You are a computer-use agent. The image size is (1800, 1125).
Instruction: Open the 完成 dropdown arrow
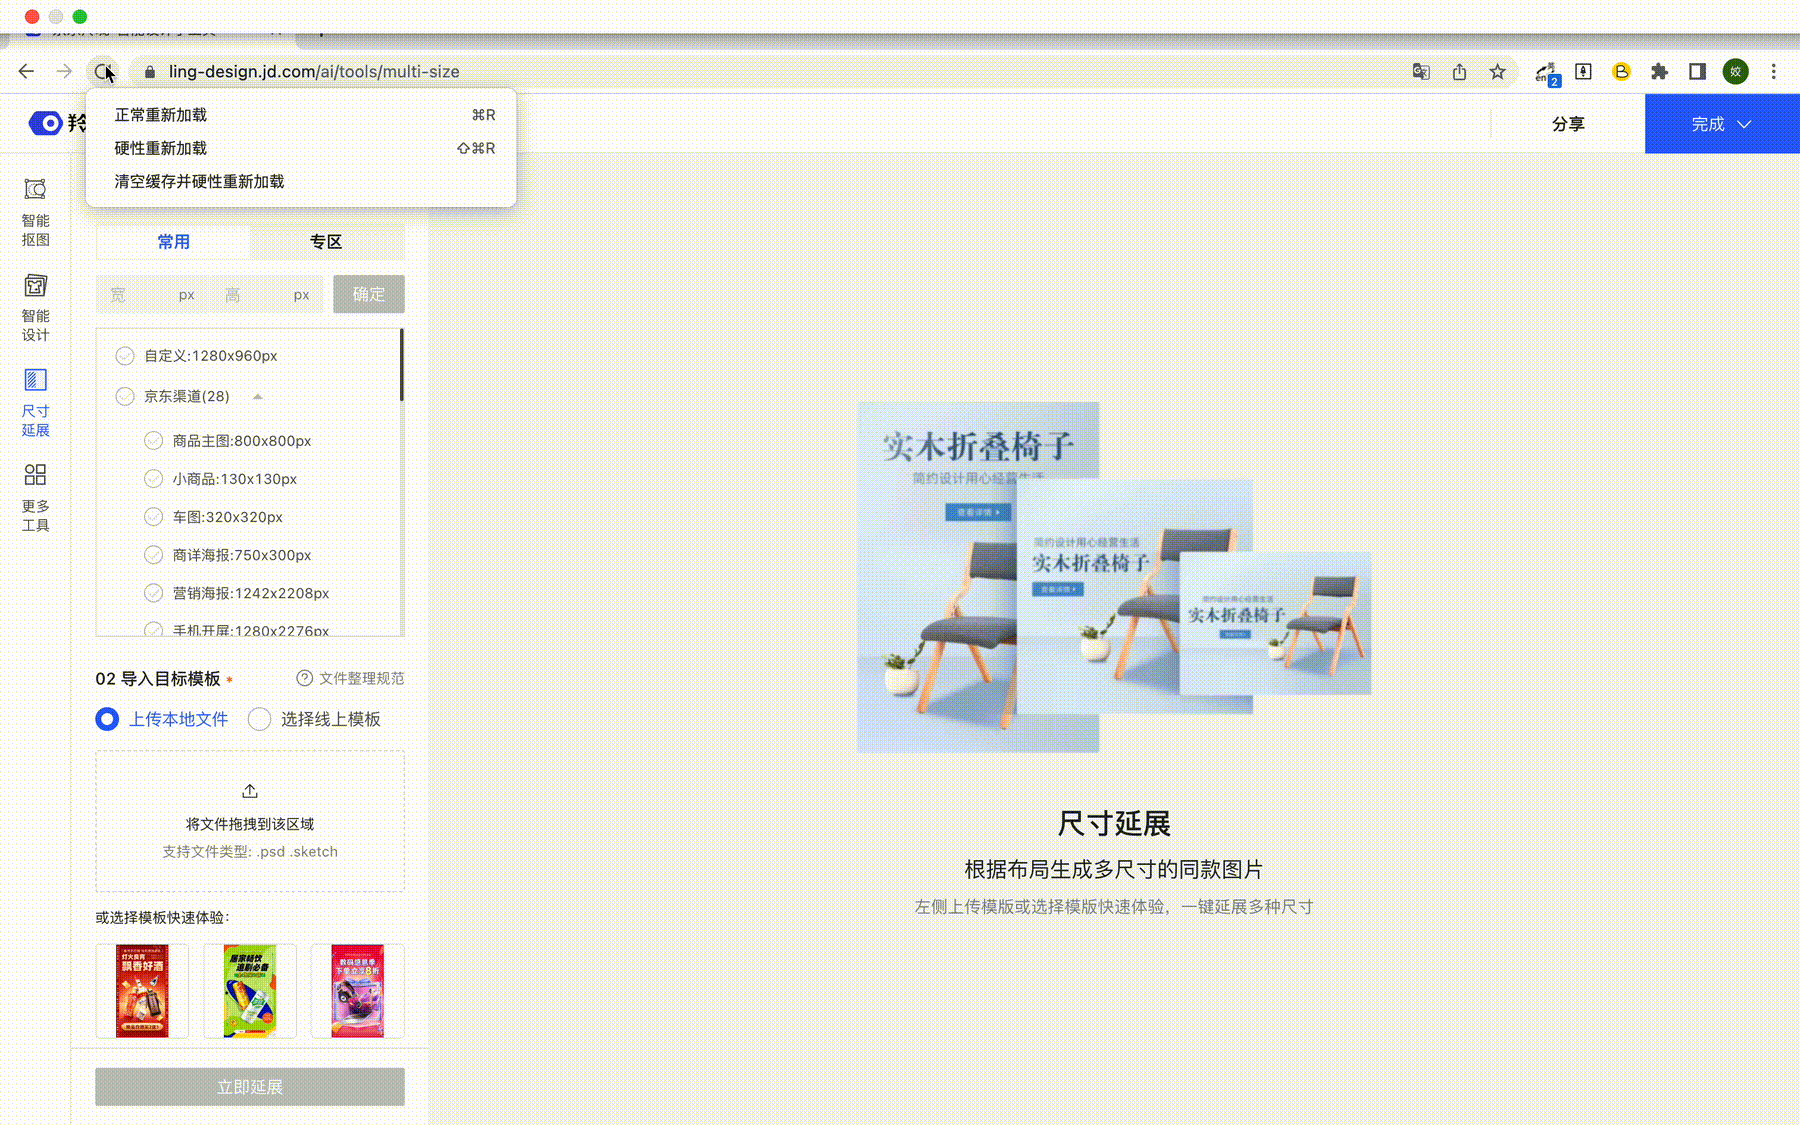(x=1744, y=124)
